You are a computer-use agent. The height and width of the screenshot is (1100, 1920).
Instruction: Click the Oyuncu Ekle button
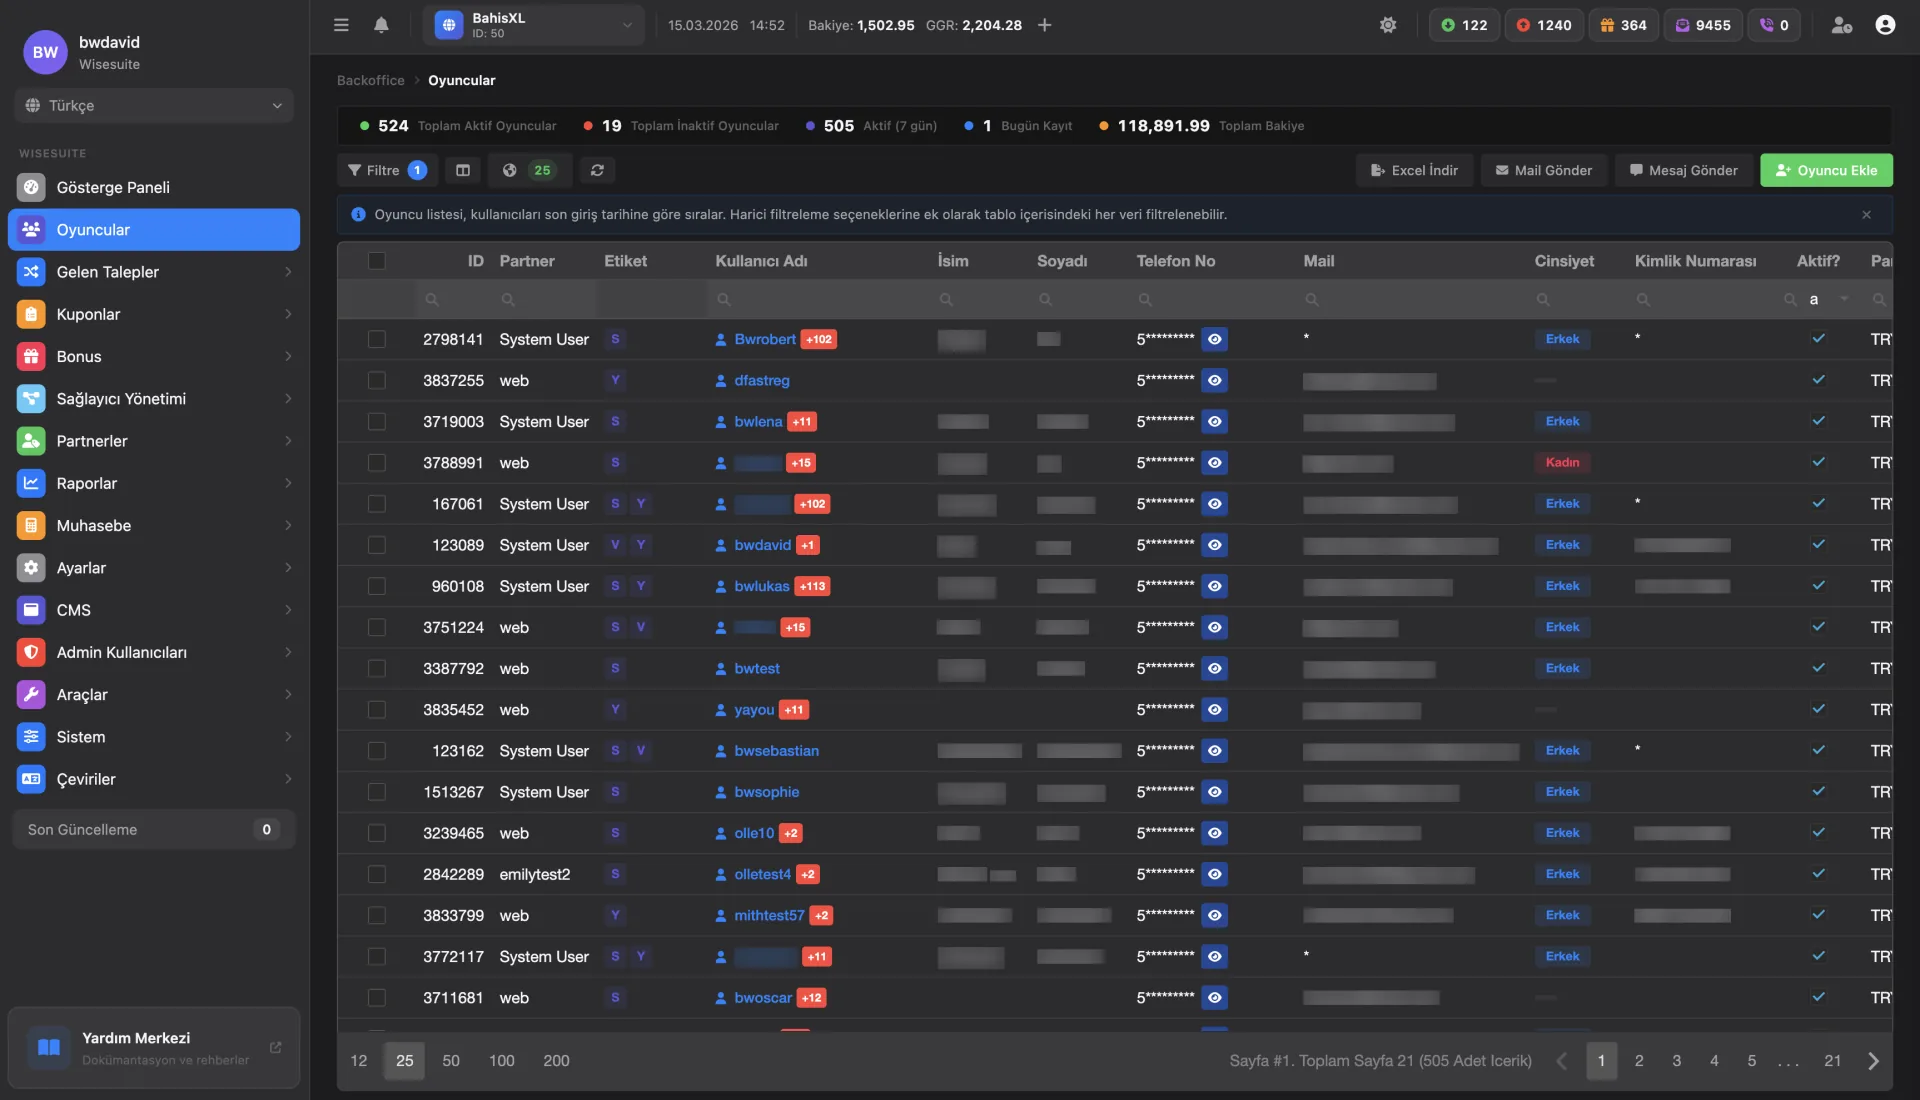(1826, 170)
